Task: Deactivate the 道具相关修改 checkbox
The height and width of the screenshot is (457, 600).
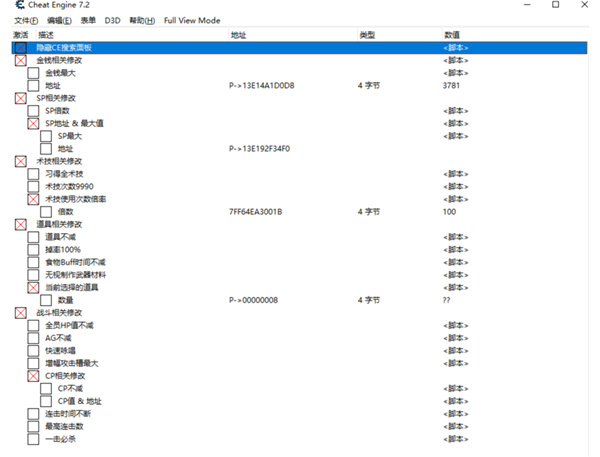Action: pyautogui.click(x=21, y=224)
